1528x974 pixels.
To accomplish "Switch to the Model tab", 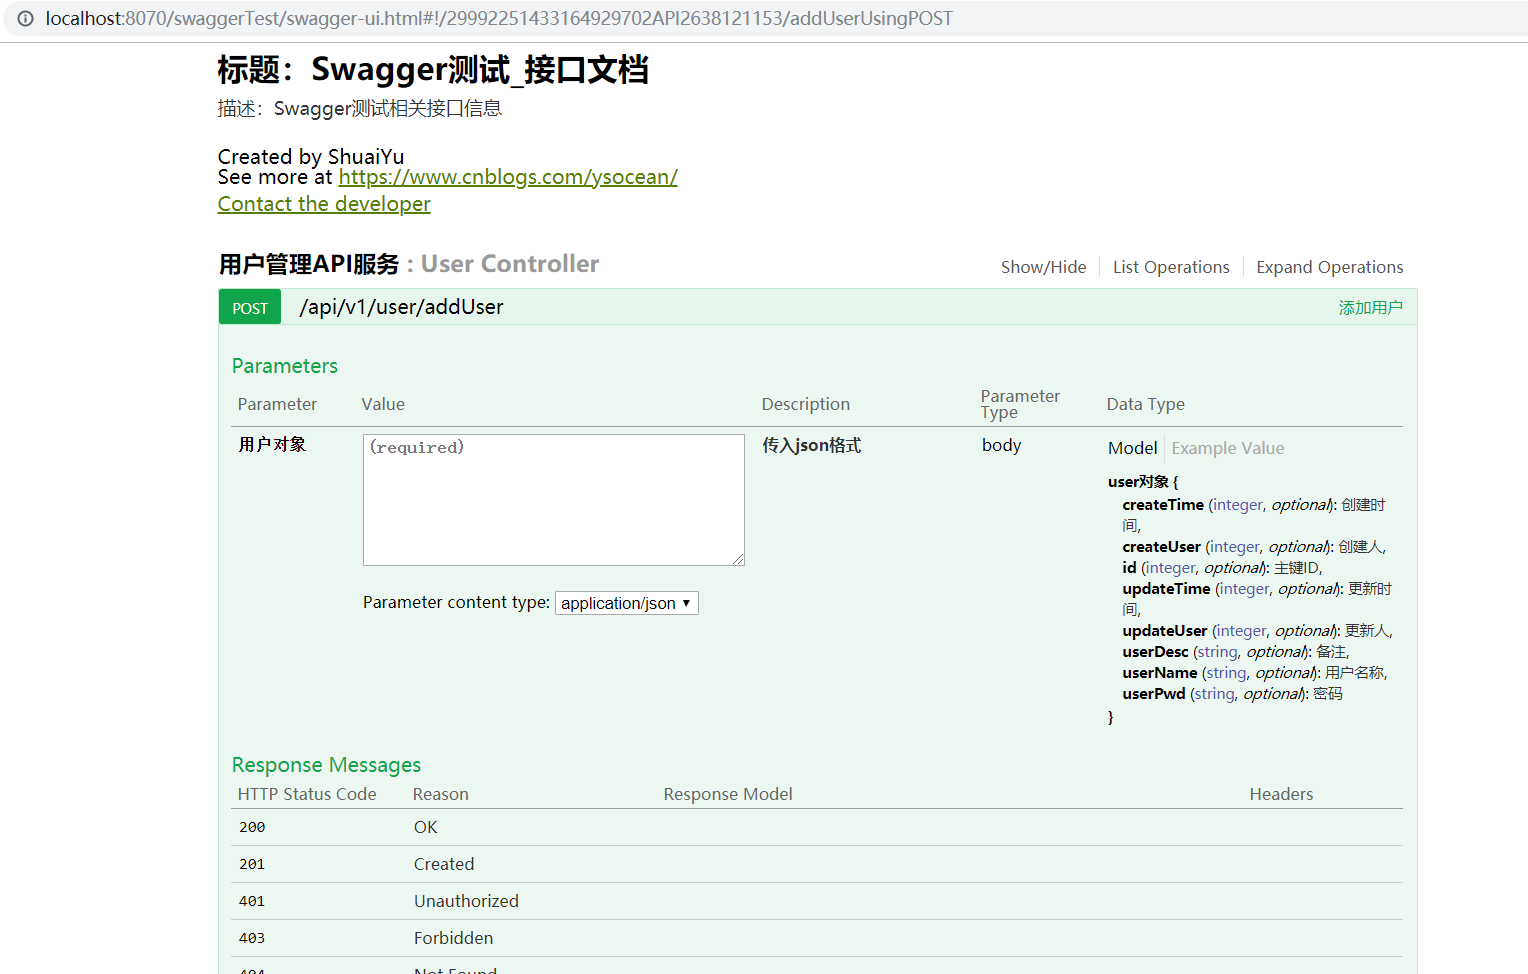I will pyautogui.click(x=1132, y=448).
